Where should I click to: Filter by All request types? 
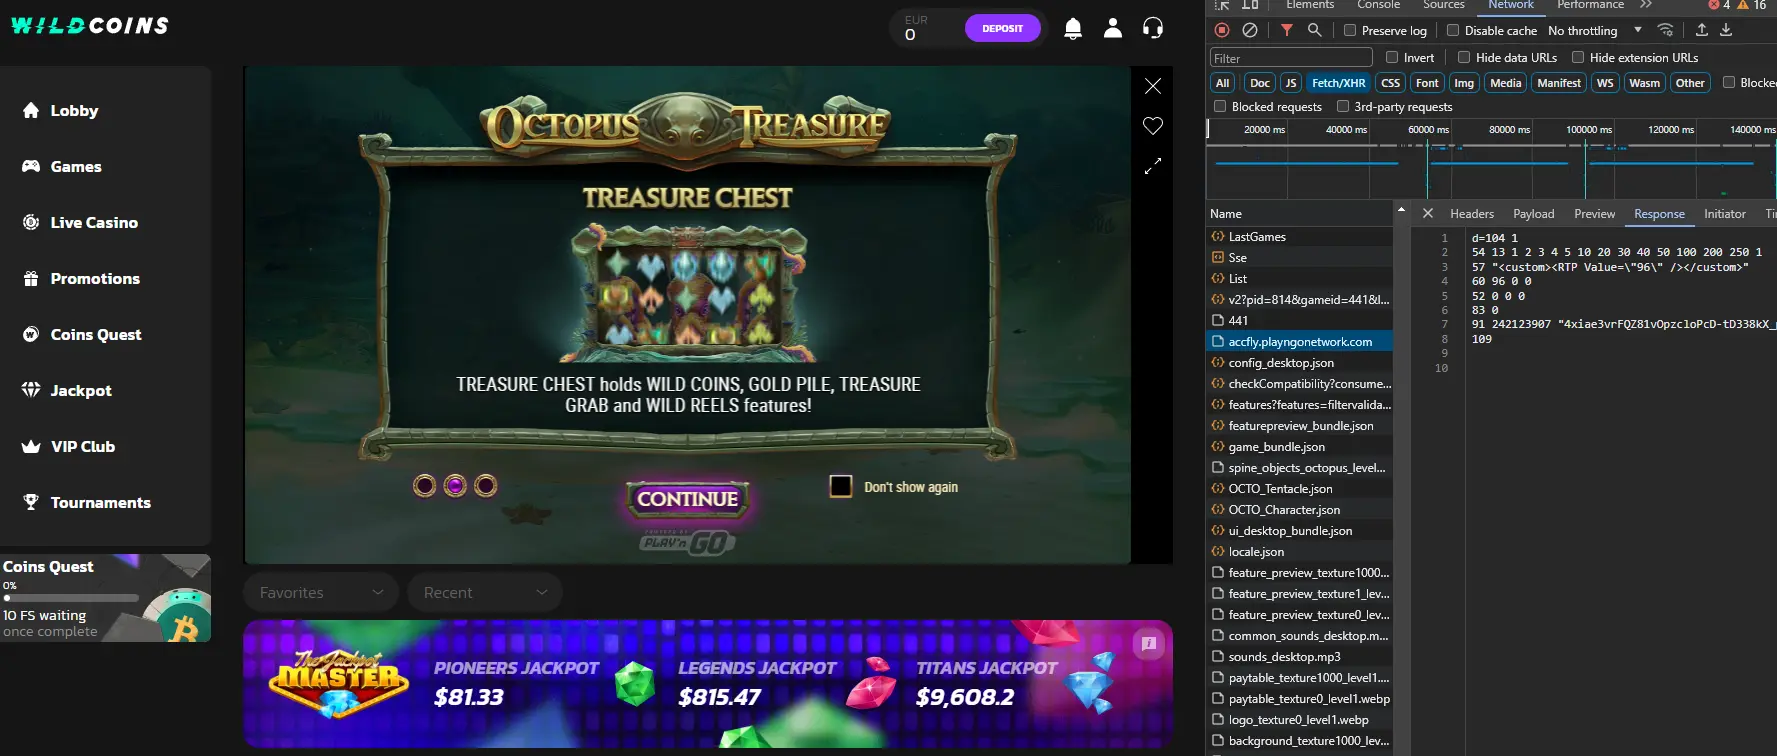tap(1222, 83)
